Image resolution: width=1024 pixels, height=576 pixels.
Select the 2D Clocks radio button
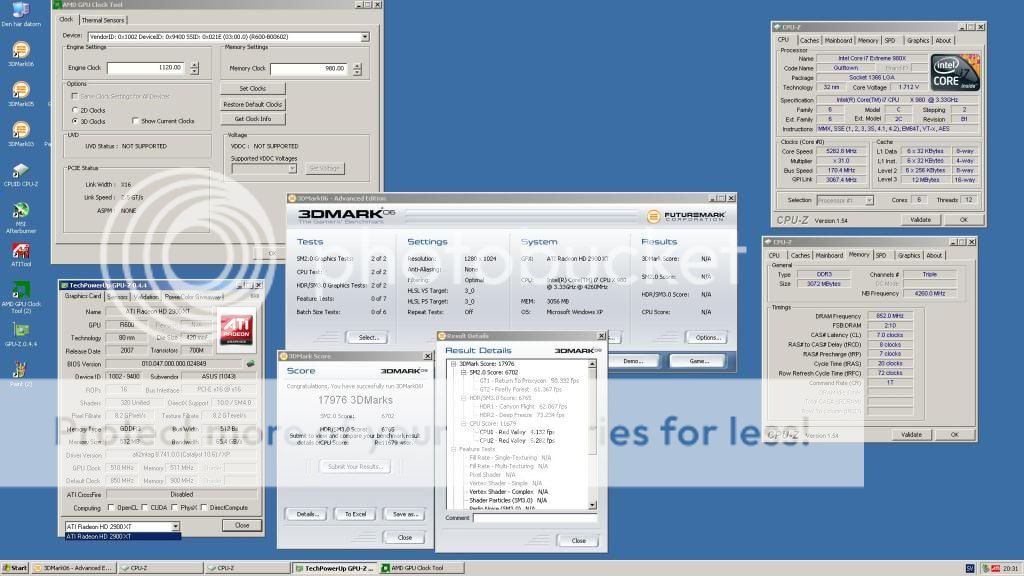coord(75,109)
